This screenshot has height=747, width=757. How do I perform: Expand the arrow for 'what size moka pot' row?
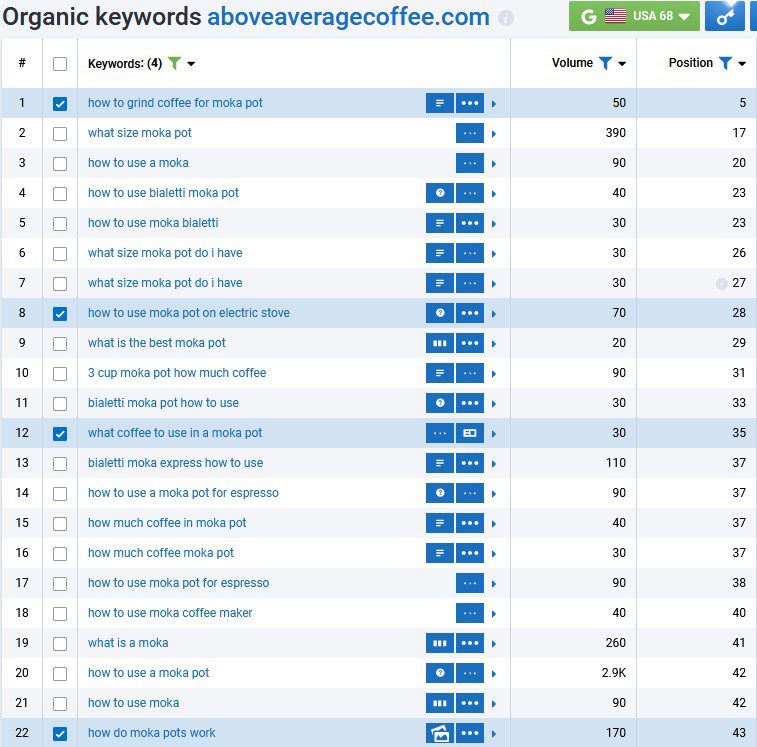(x=493, y=134)
